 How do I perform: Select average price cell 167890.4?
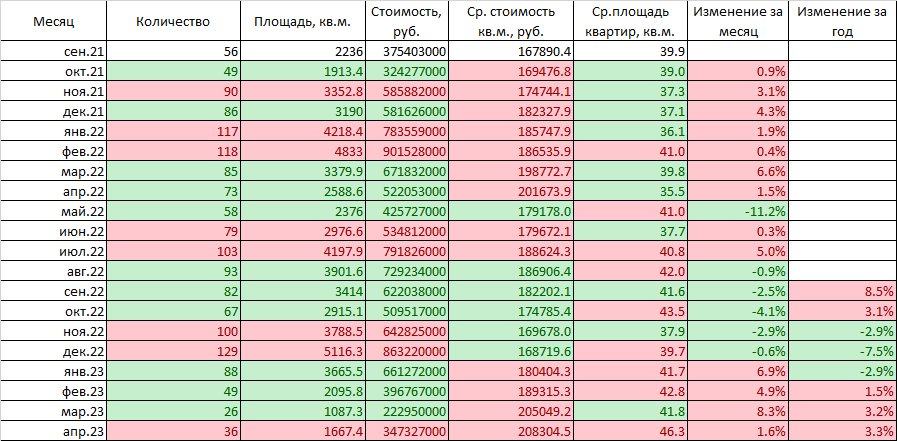pyautogui.click(x=510, y=52)
